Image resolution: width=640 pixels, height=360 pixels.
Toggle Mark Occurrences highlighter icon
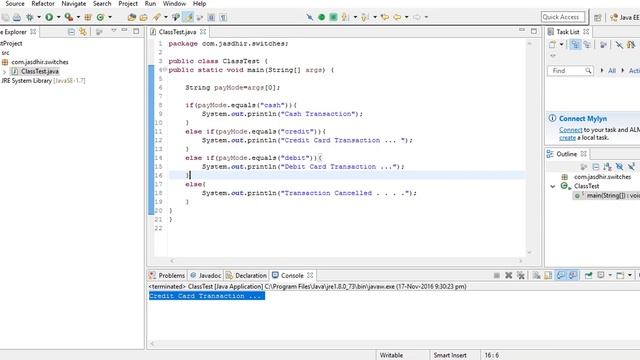pos(188,17)
